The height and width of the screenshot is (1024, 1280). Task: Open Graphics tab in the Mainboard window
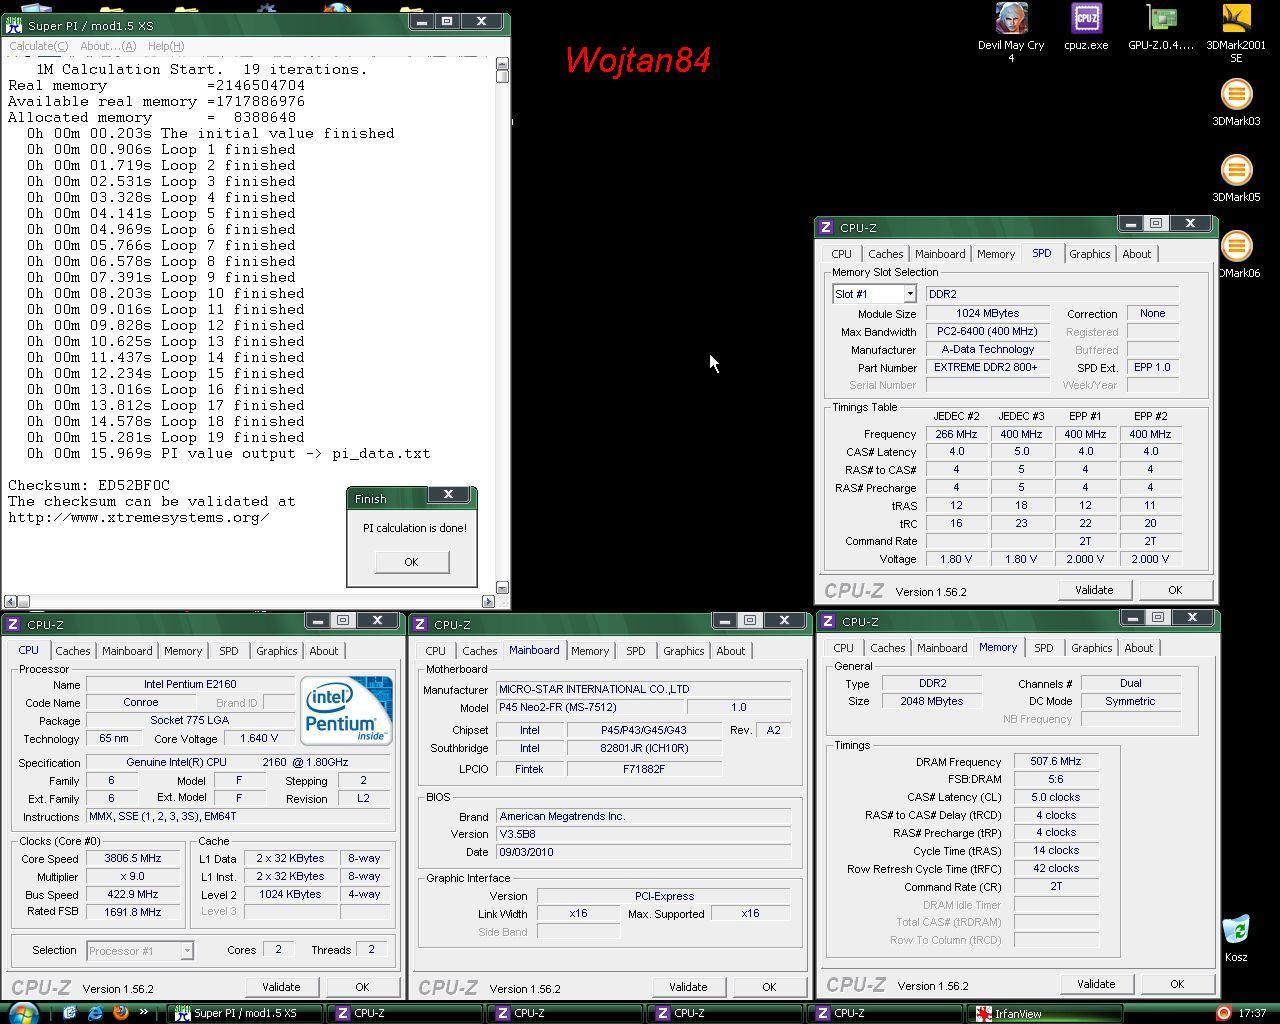[x=684, y=651]
